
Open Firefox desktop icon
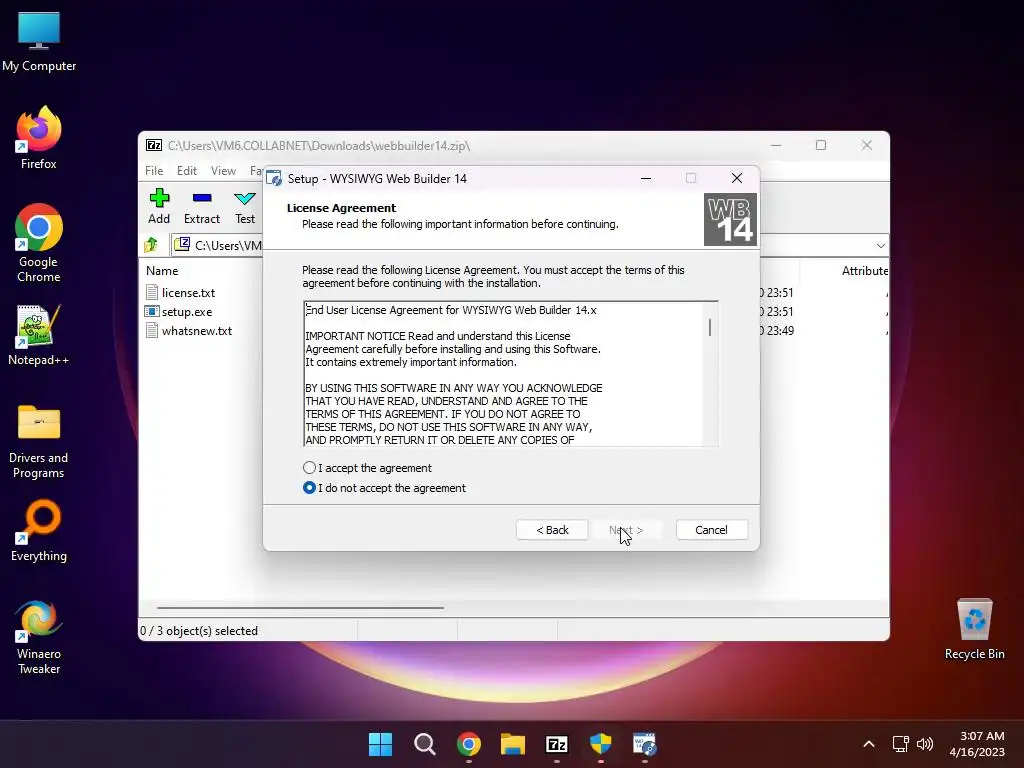(39, 138)
